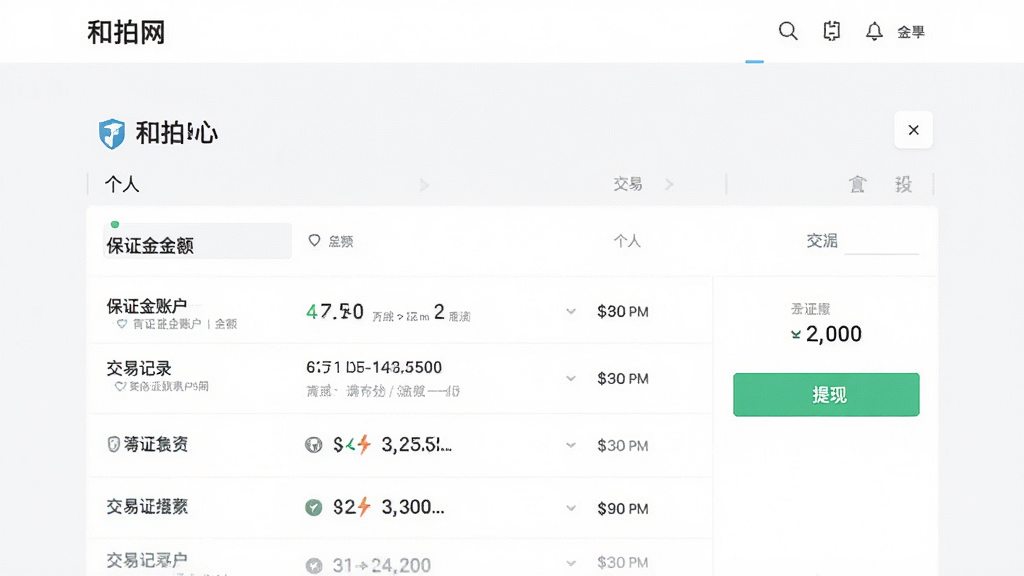
Task: Click the lightning icon before 3,300
Action: 364,507
